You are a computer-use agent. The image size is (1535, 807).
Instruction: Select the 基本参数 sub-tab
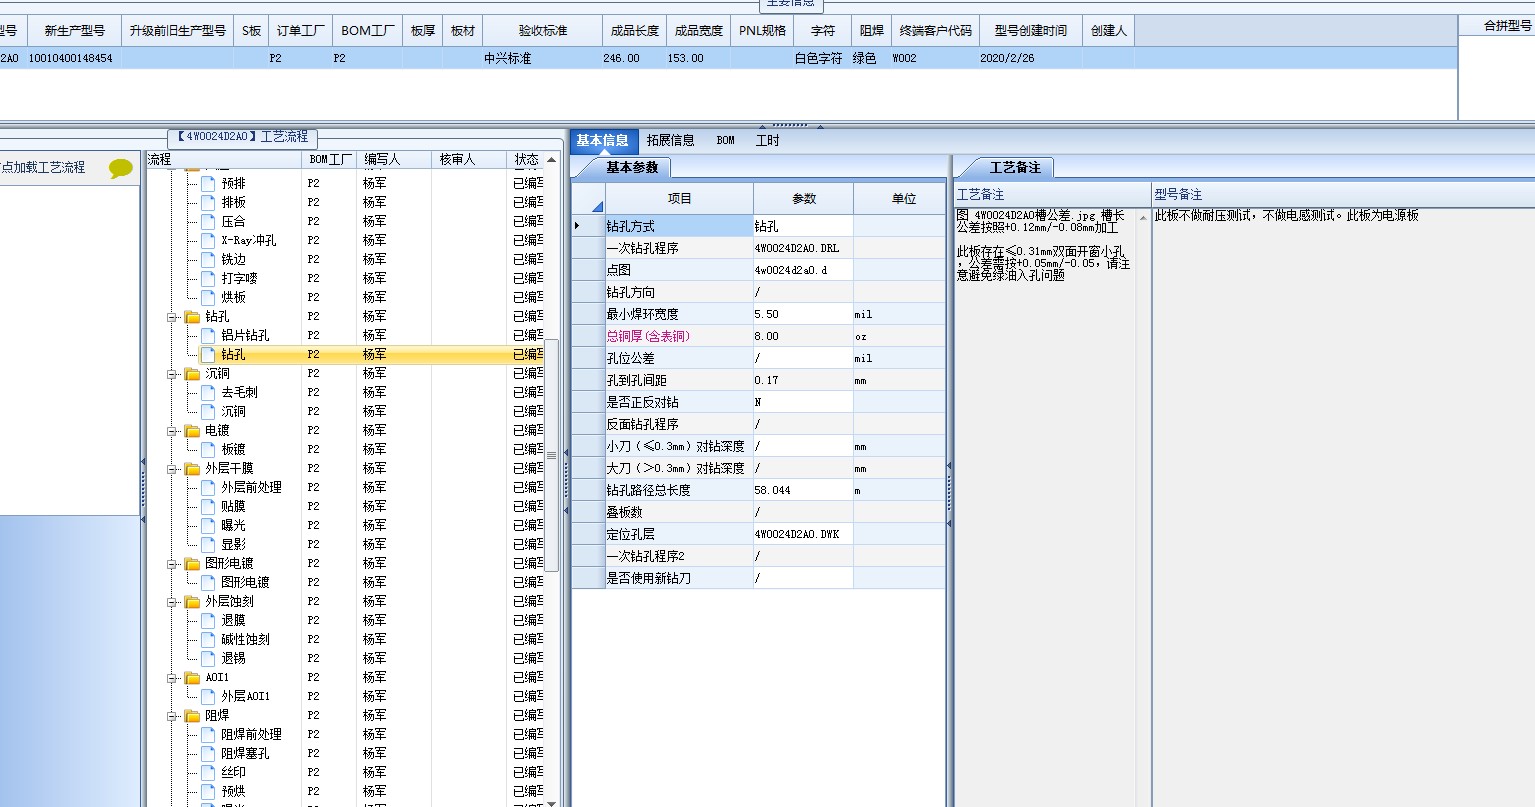click(632, 168)
